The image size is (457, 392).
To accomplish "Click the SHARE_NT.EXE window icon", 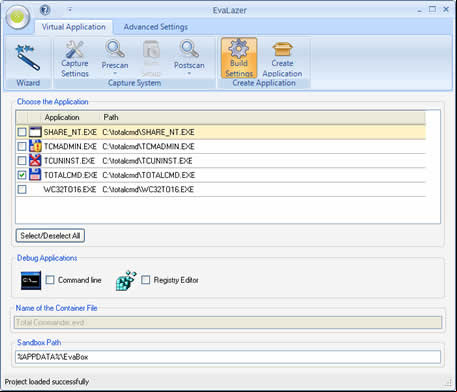I will [x=35, y=132].
